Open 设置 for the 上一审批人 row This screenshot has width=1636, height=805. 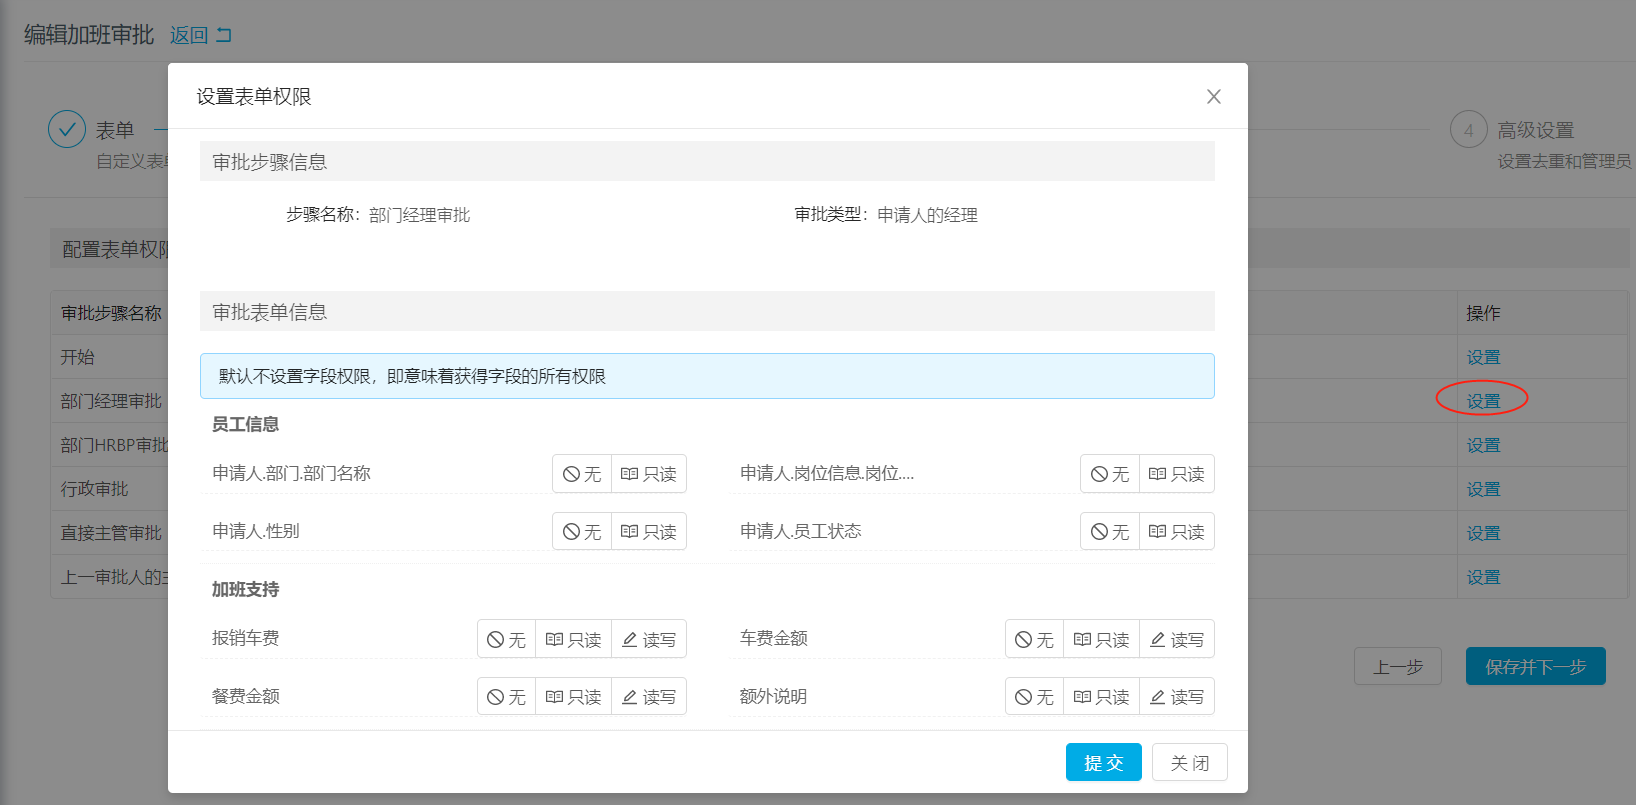(1483, 577)
